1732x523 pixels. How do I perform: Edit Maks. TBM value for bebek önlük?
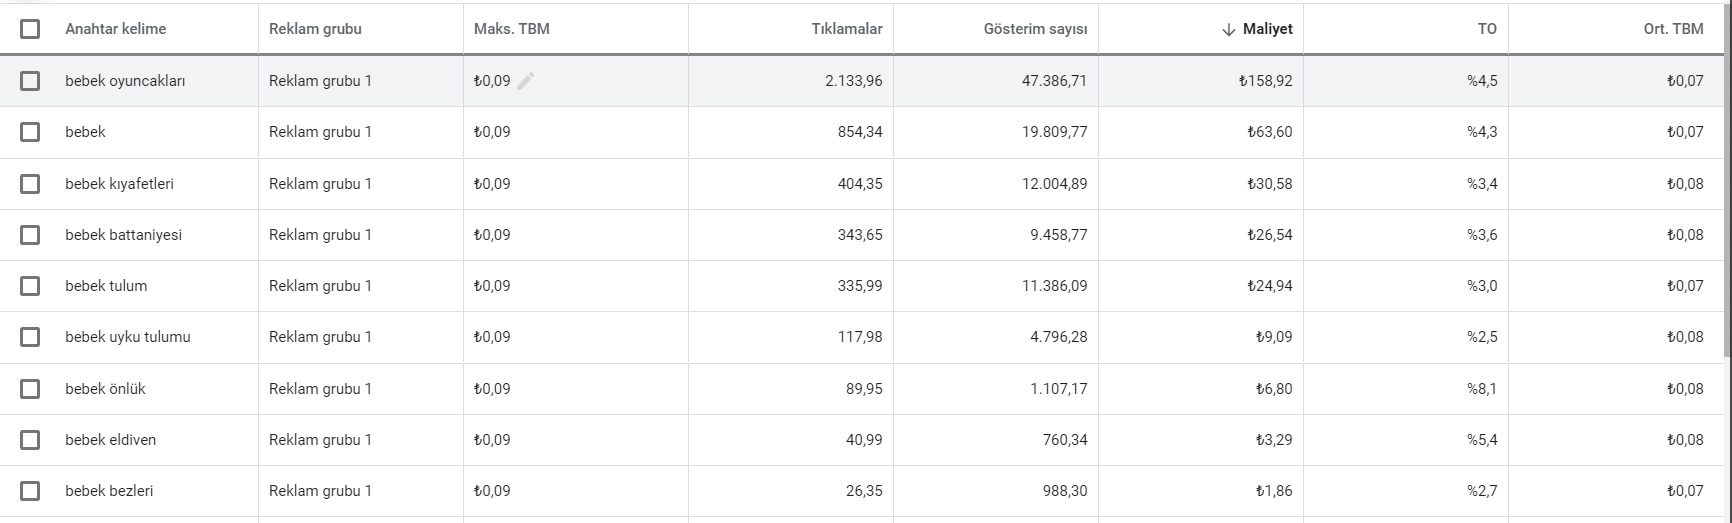pyautogui.click(x=492, y=389)
